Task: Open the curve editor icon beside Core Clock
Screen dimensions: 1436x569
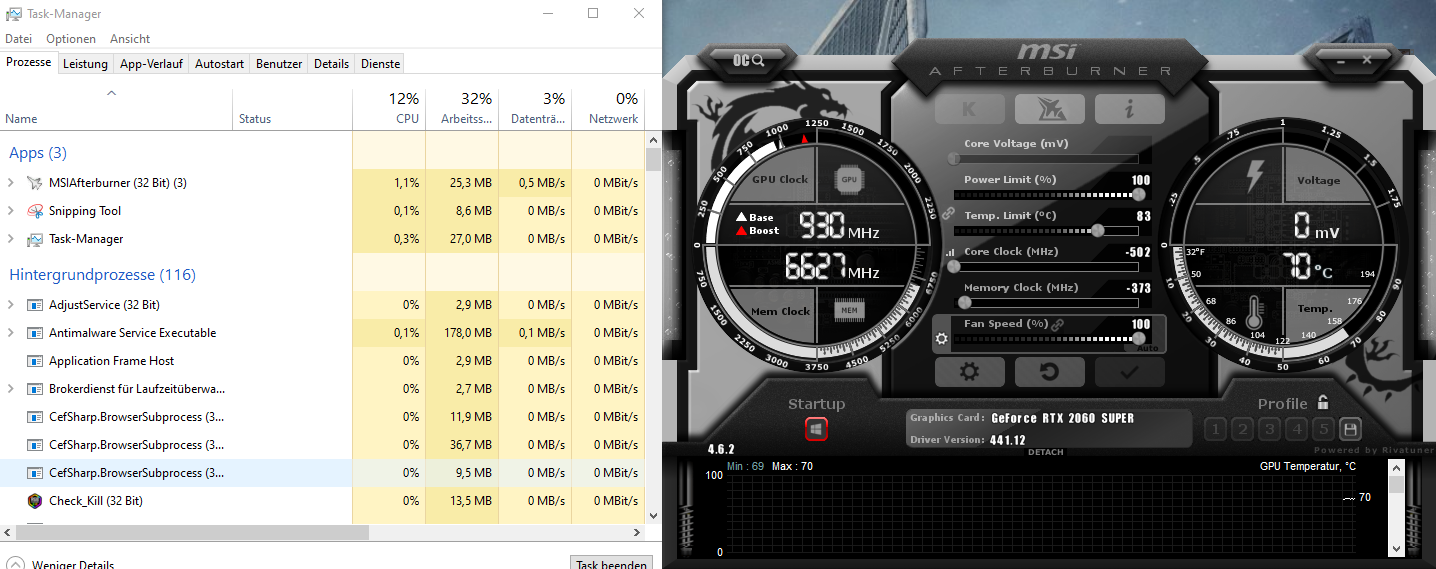Action: (x=950, y=253)
